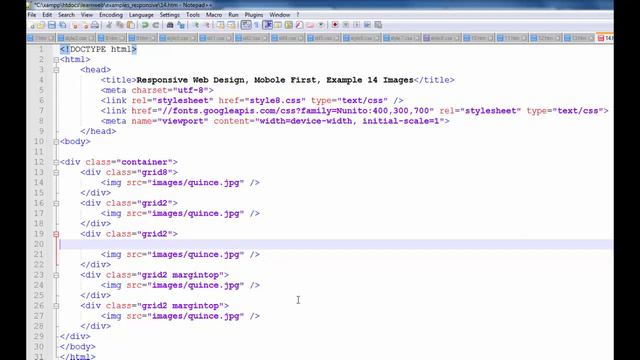
Task: Click the Zoom In toolbar icon
Action: 196,25
